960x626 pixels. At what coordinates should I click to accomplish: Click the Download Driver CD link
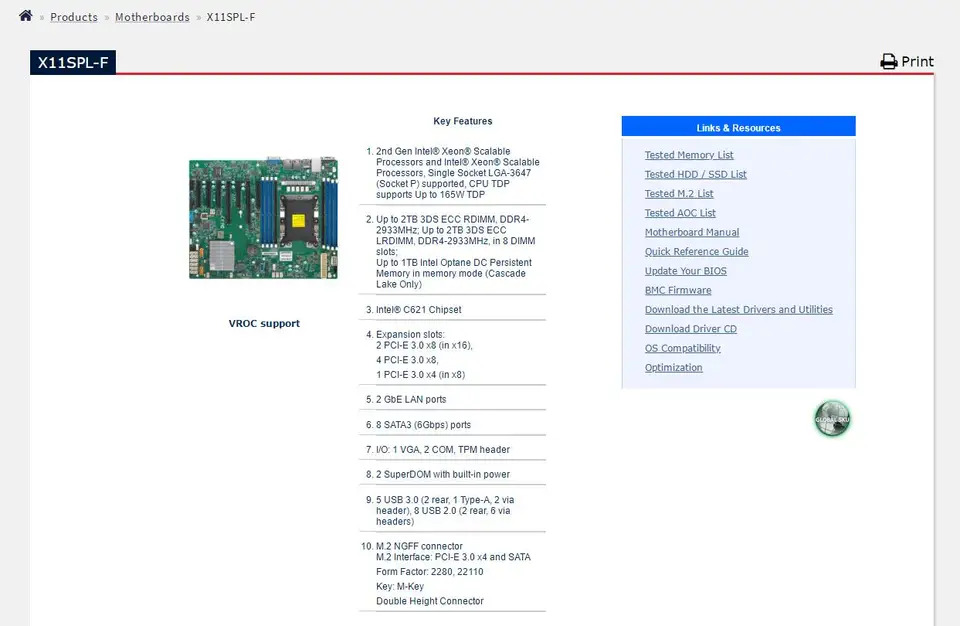click(691, 329)
